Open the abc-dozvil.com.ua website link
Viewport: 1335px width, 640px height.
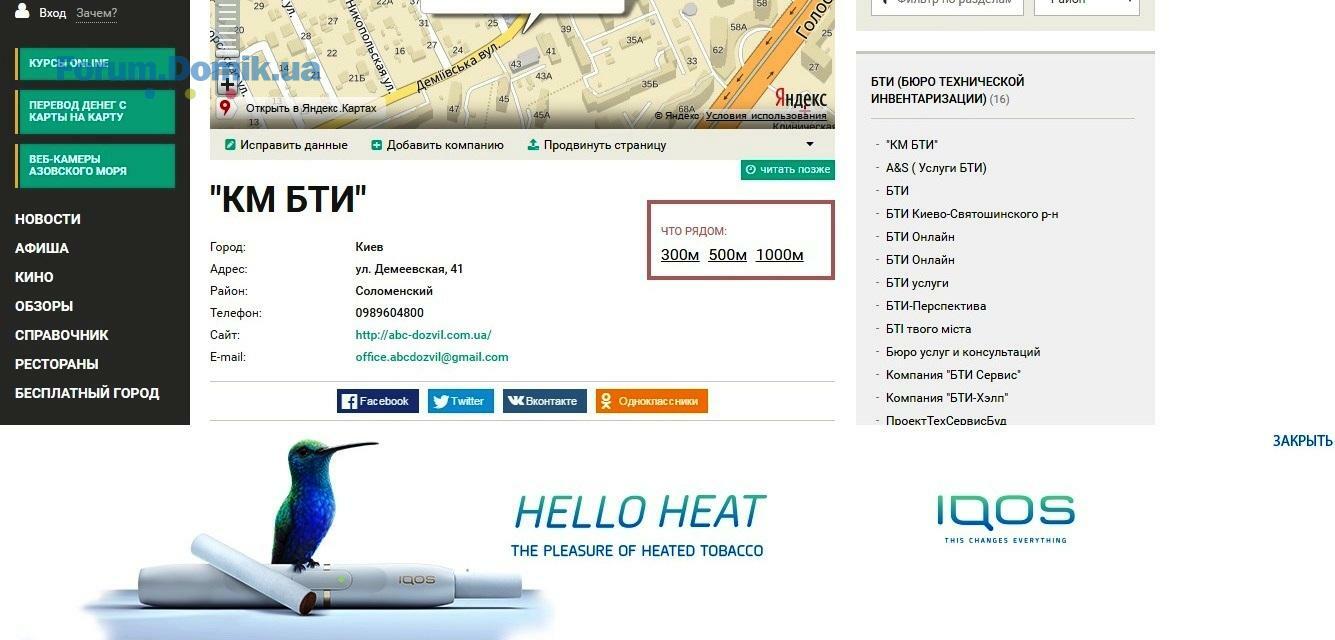(423, 335)
